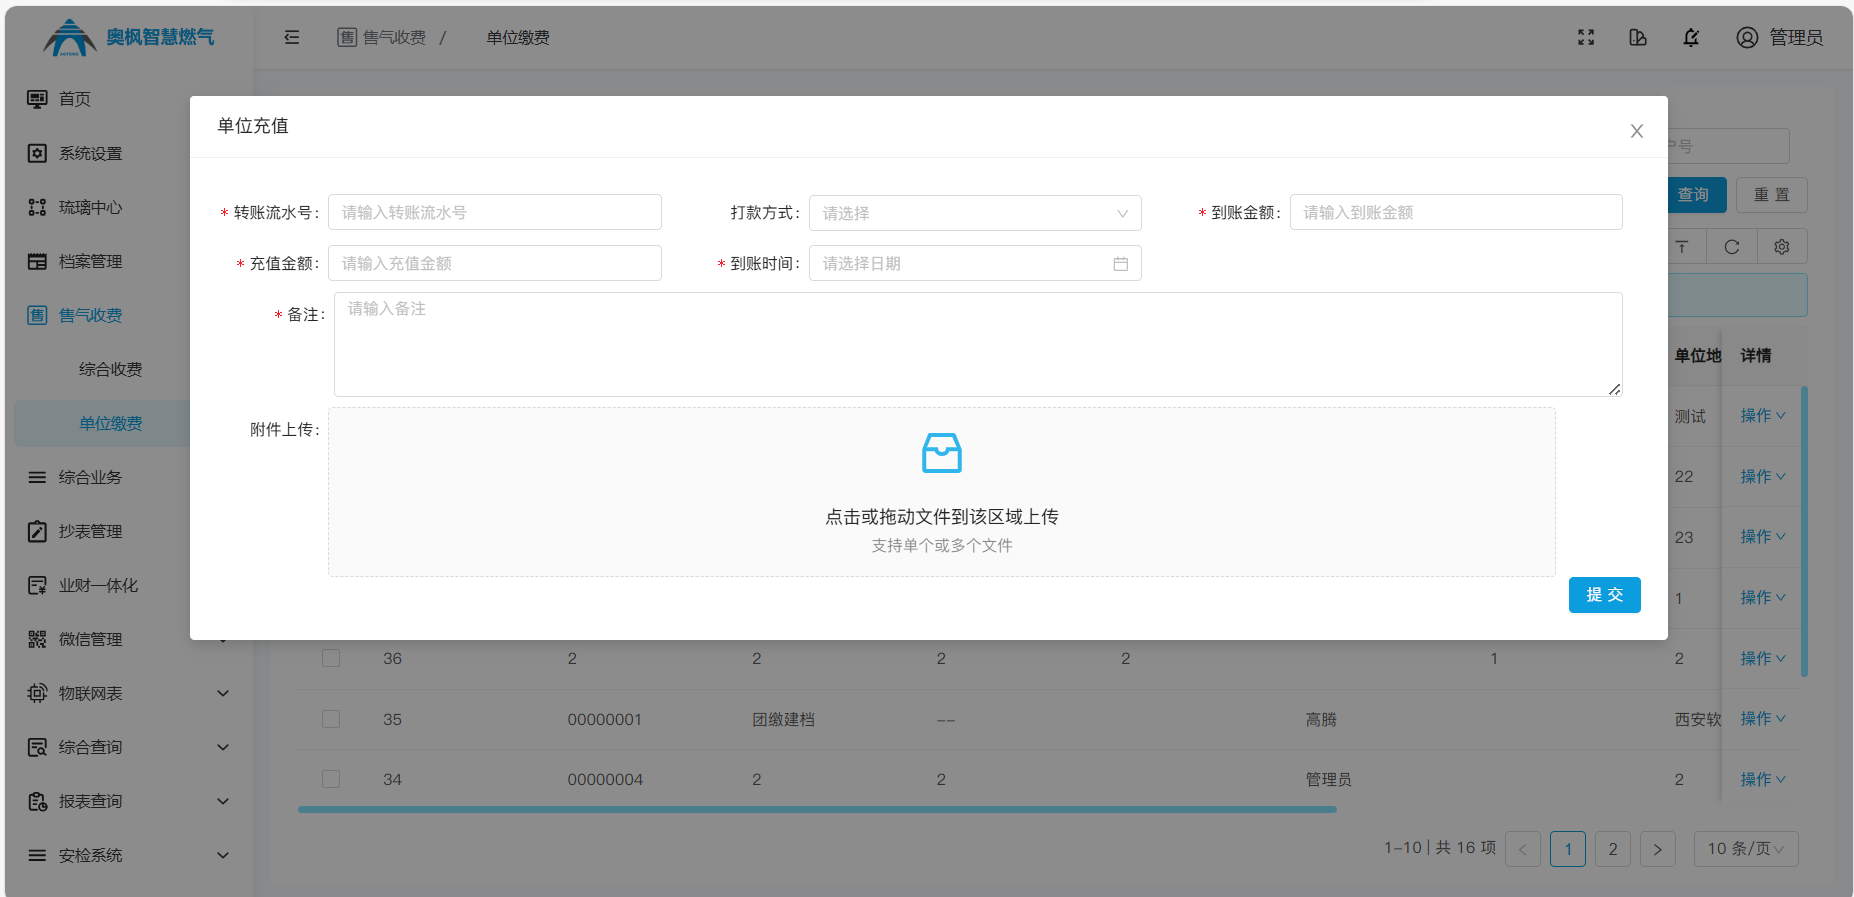Click the 综合业务 sidebar icon
The height and width of the screenshot is (897, 1854).
point(37,477)
